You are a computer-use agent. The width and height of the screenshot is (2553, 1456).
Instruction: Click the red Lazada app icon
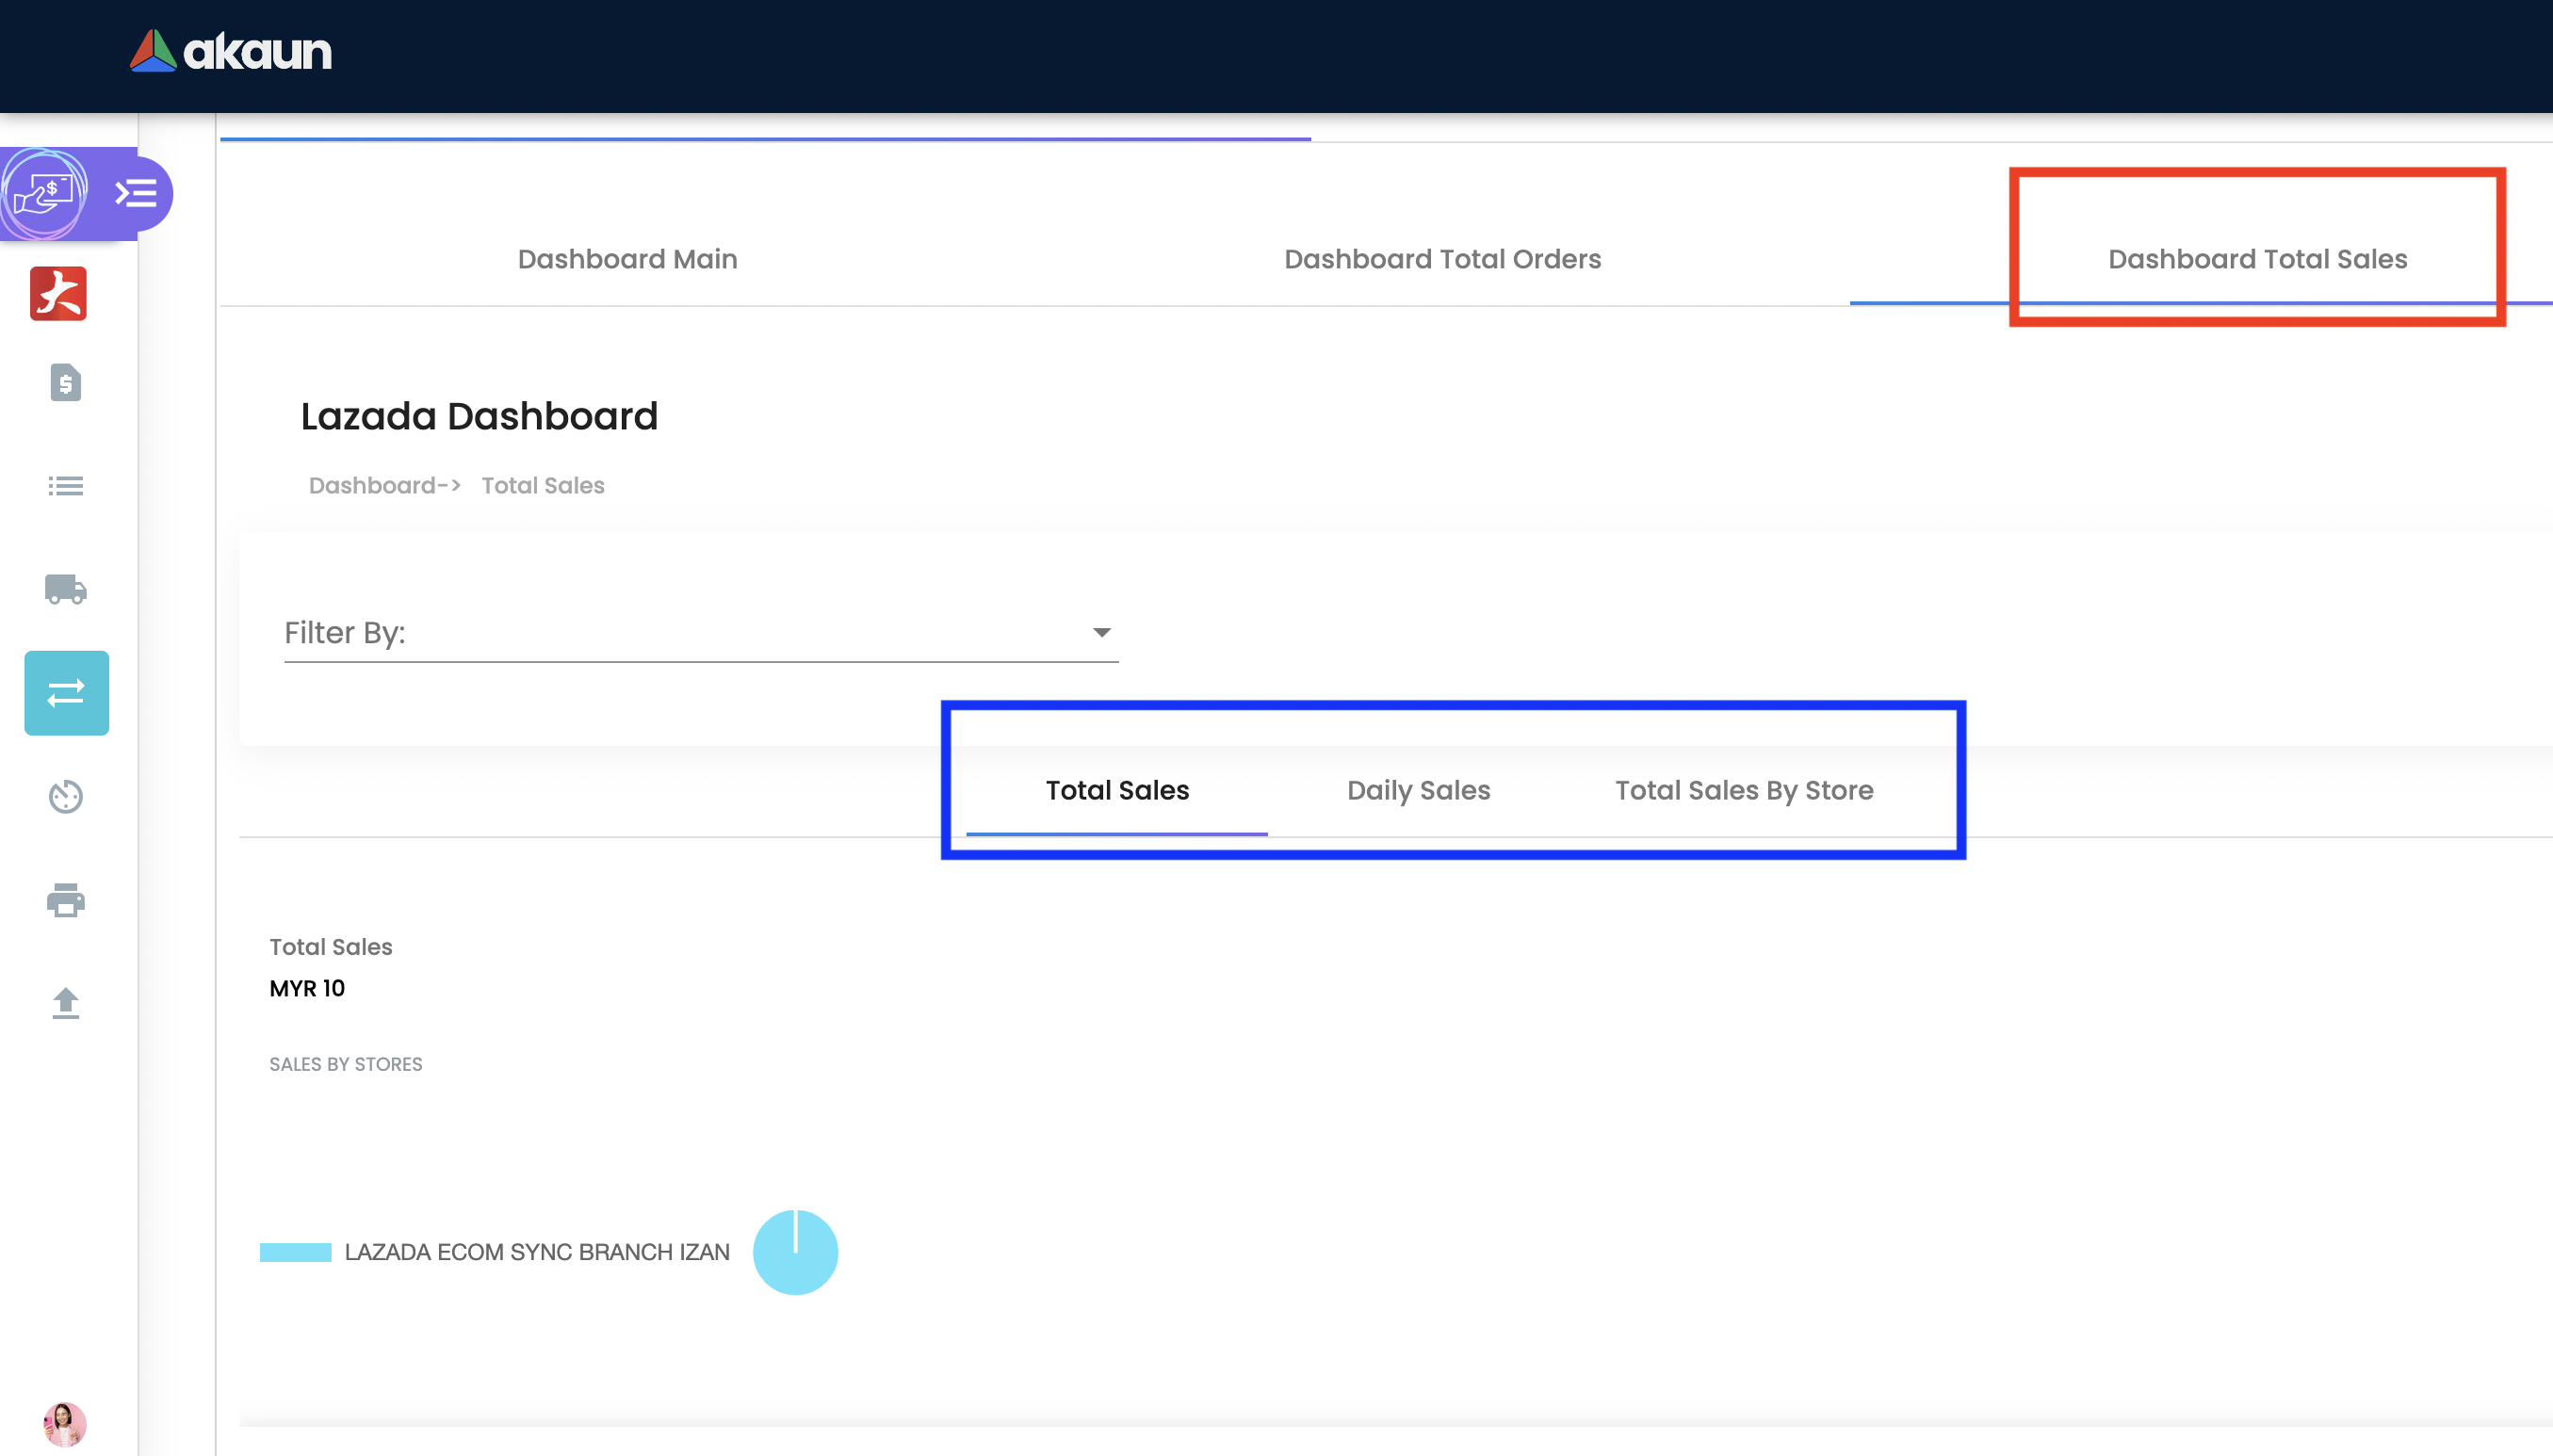[58, 294]
